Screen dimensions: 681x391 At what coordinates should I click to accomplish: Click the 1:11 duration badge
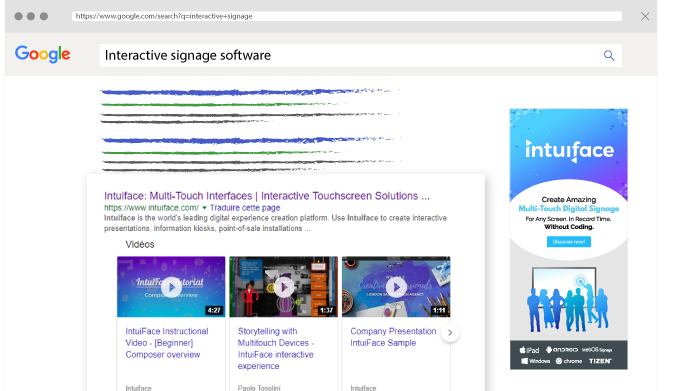click(439, 310)
